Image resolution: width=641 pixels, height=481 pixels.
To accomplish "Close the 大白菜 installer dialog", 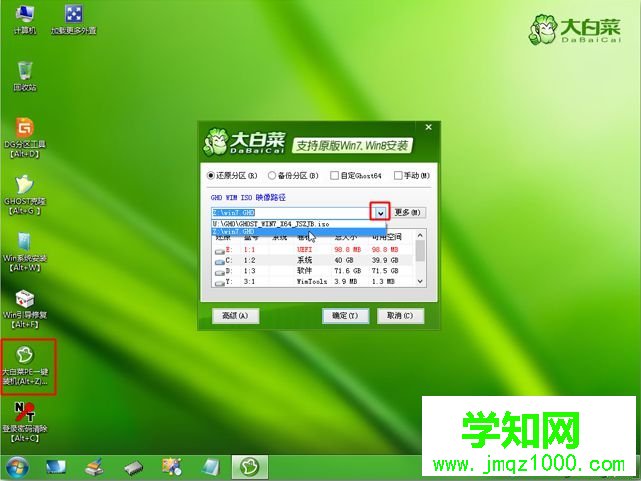I will (x=428, y=127).
